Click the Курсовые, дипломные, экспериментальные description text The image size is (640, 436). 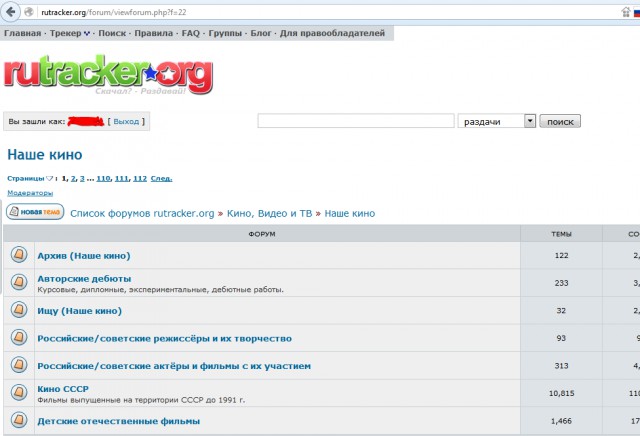[x=160, y=289]
